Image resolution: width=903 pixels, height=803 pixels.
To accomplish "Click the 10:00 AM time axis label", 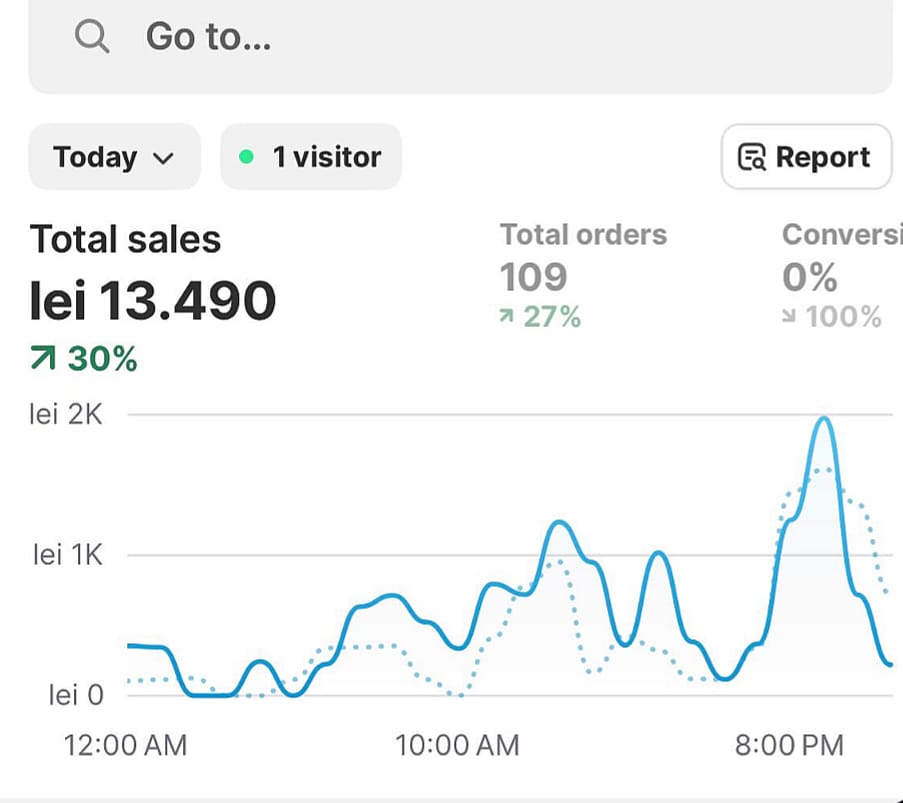I will 457,745.
